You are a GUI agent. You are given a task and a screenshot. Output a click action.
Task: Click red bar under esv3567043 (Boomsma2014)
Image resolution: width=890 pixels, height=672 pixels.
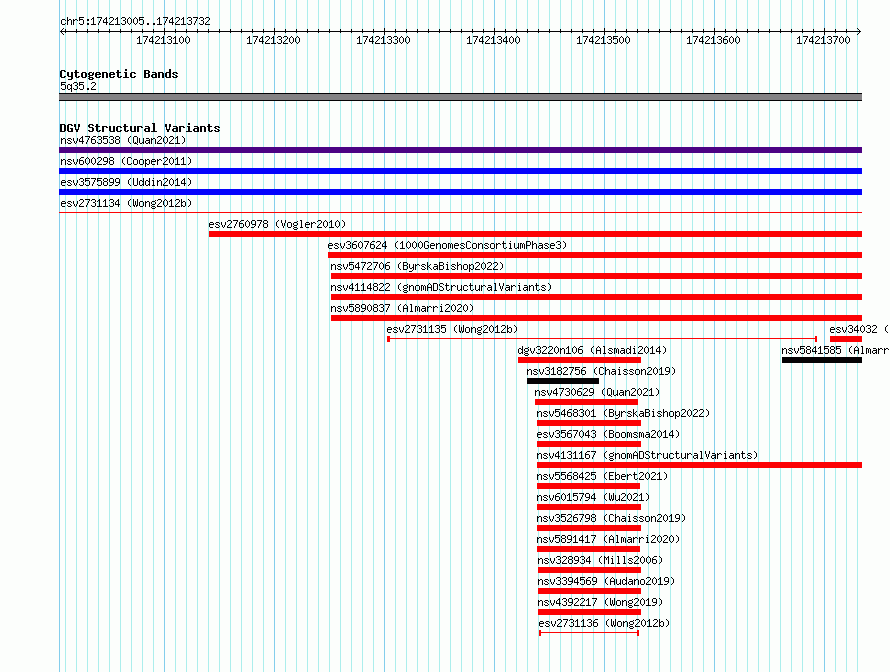pos(589,444)
